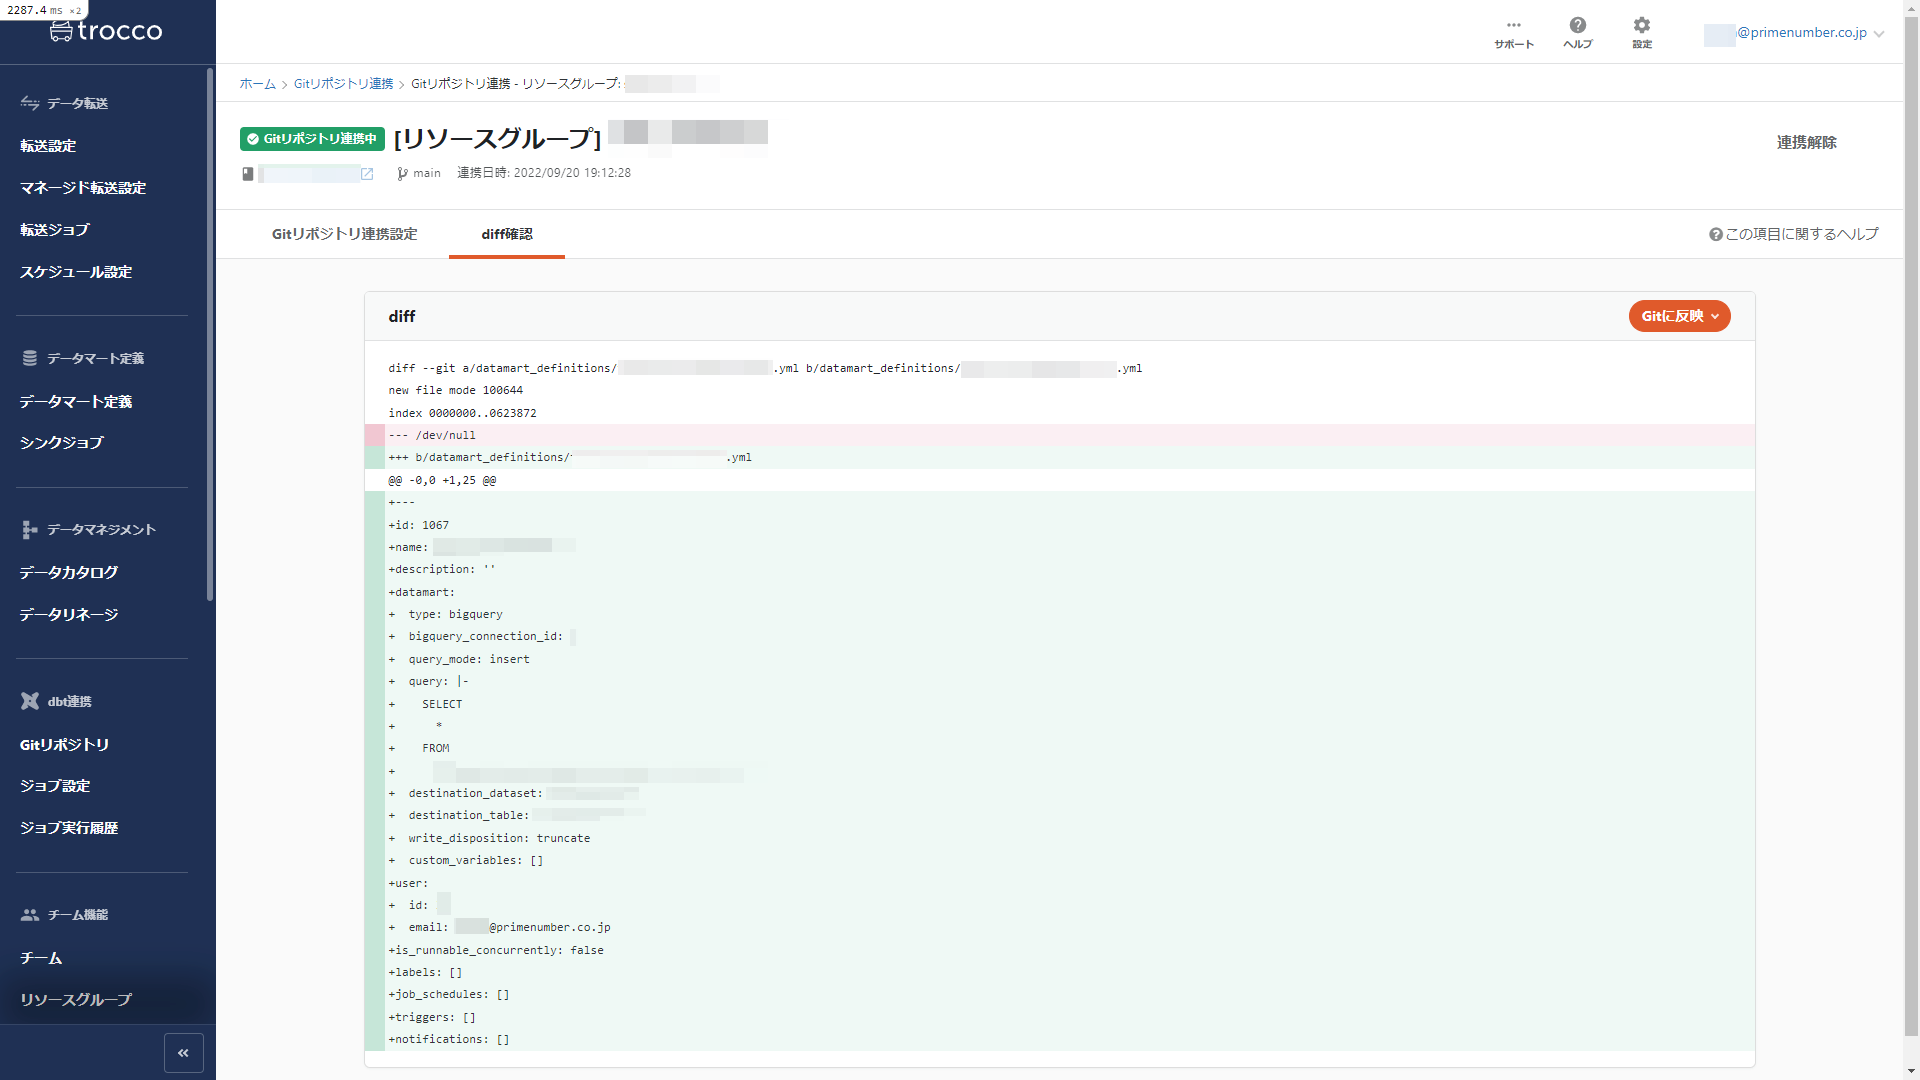Click 'custom_variables: []' line

1059,860
